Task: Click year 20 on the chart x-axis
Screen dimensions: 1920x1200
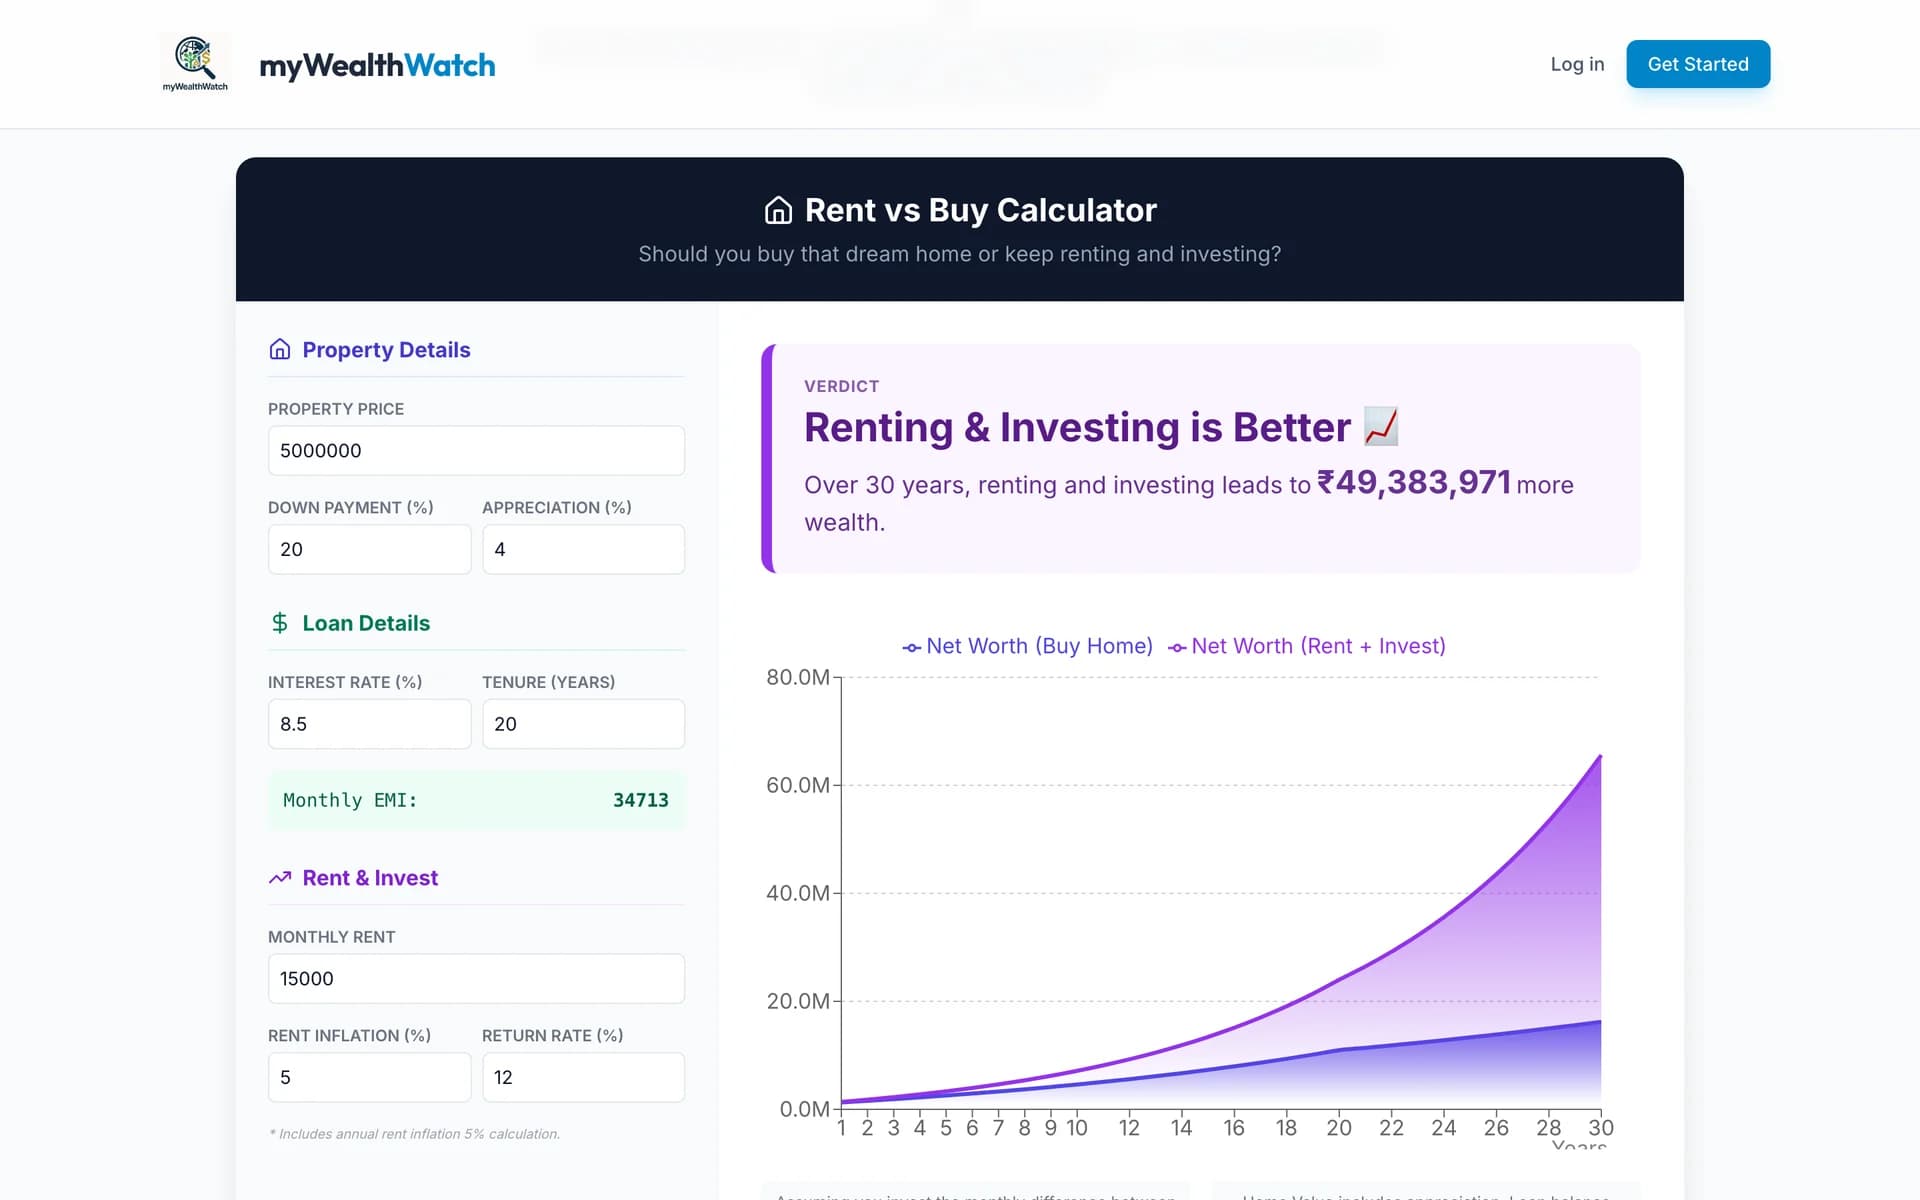Action: pos(1339,1128)
